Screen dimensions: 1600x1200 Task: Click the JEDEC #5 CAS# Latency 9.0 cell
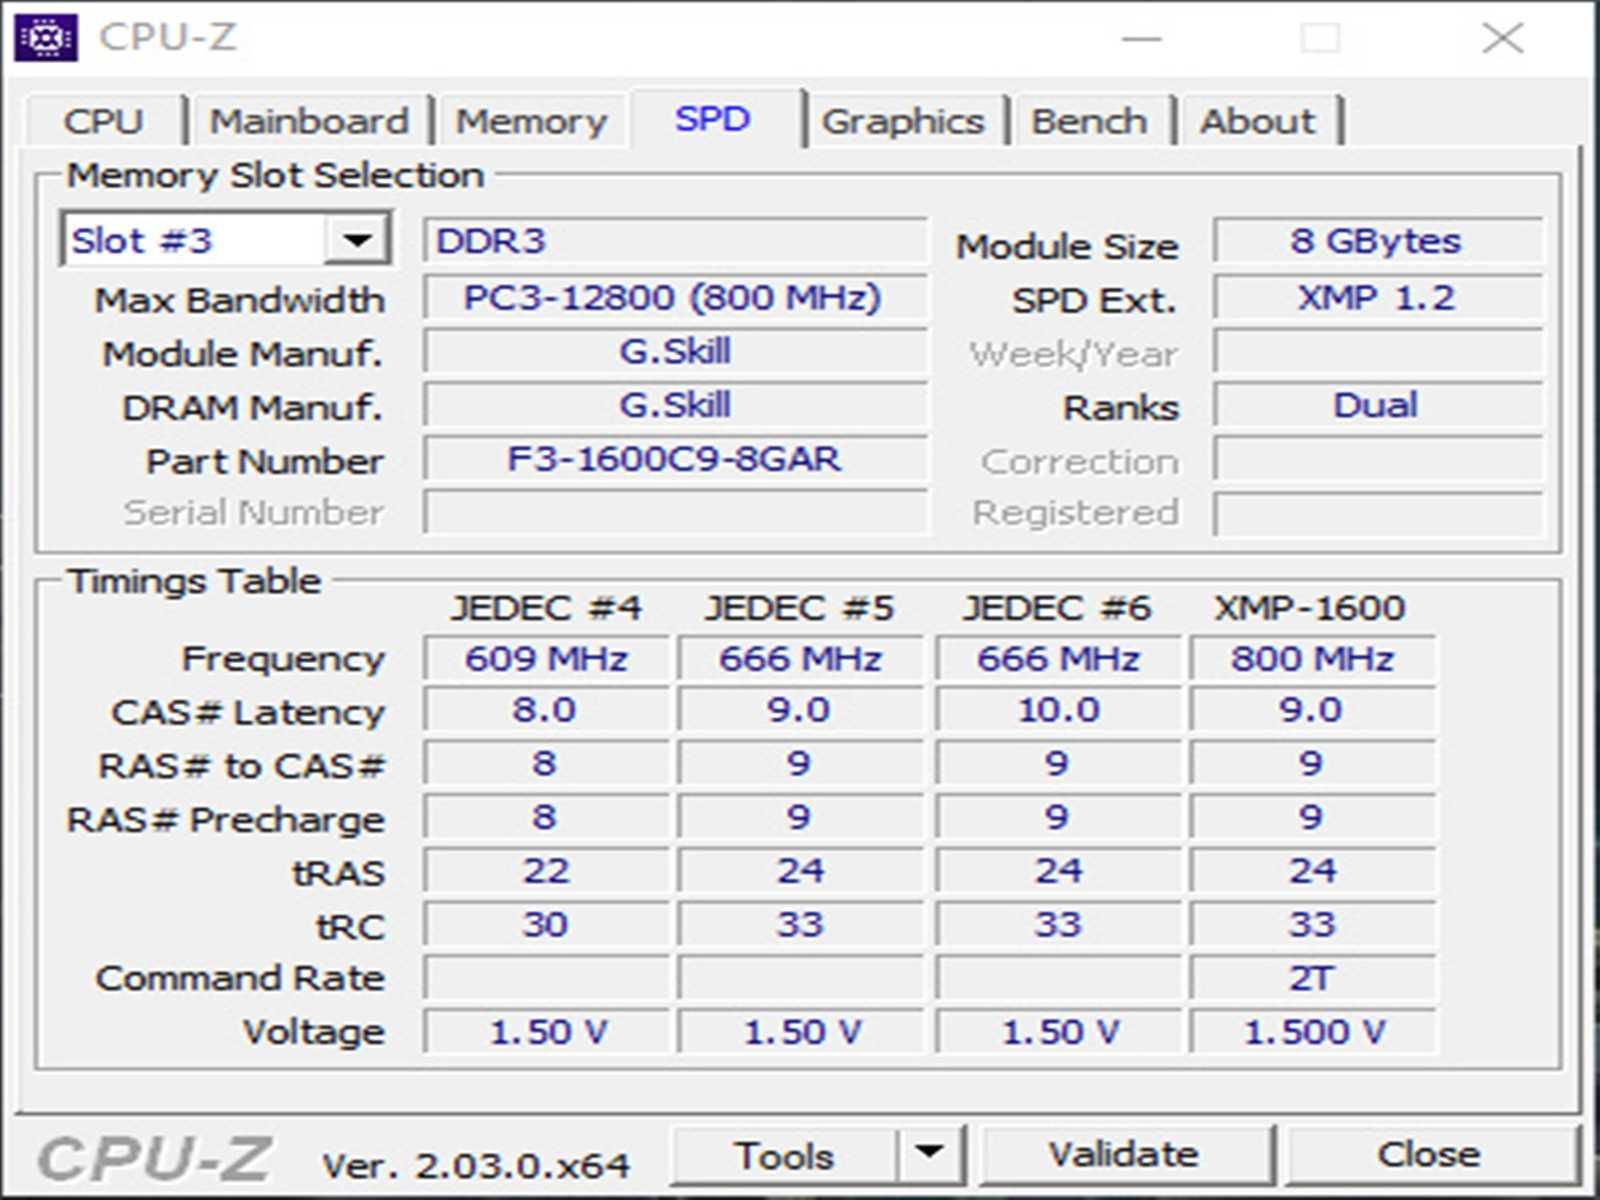point(800,710)
